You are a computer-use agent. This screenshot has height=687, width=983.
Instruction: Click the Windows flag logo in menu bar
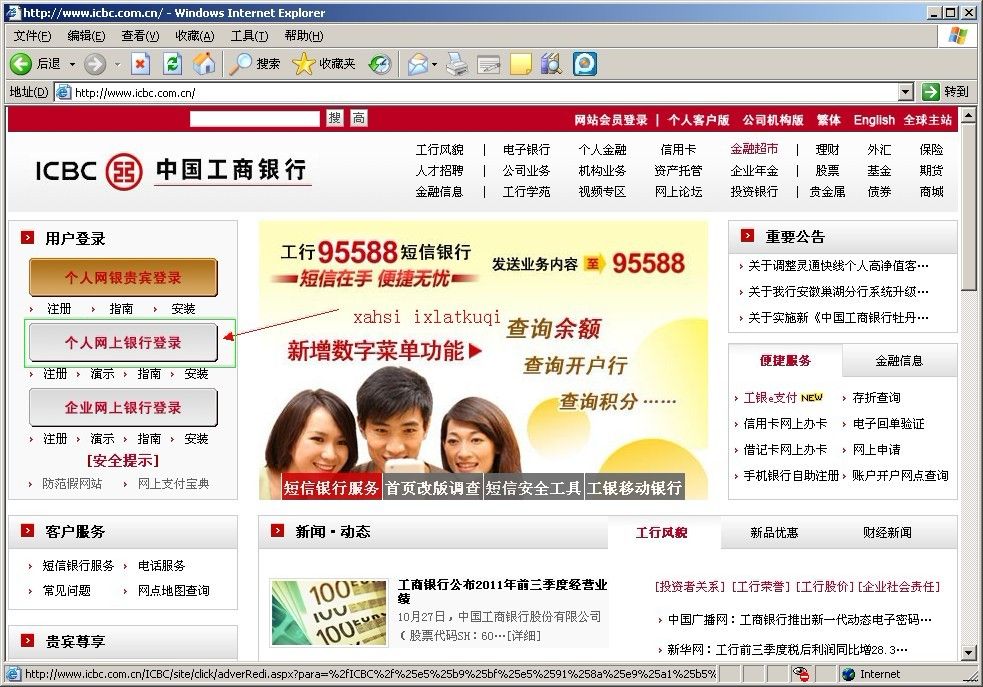click(958, 36)
